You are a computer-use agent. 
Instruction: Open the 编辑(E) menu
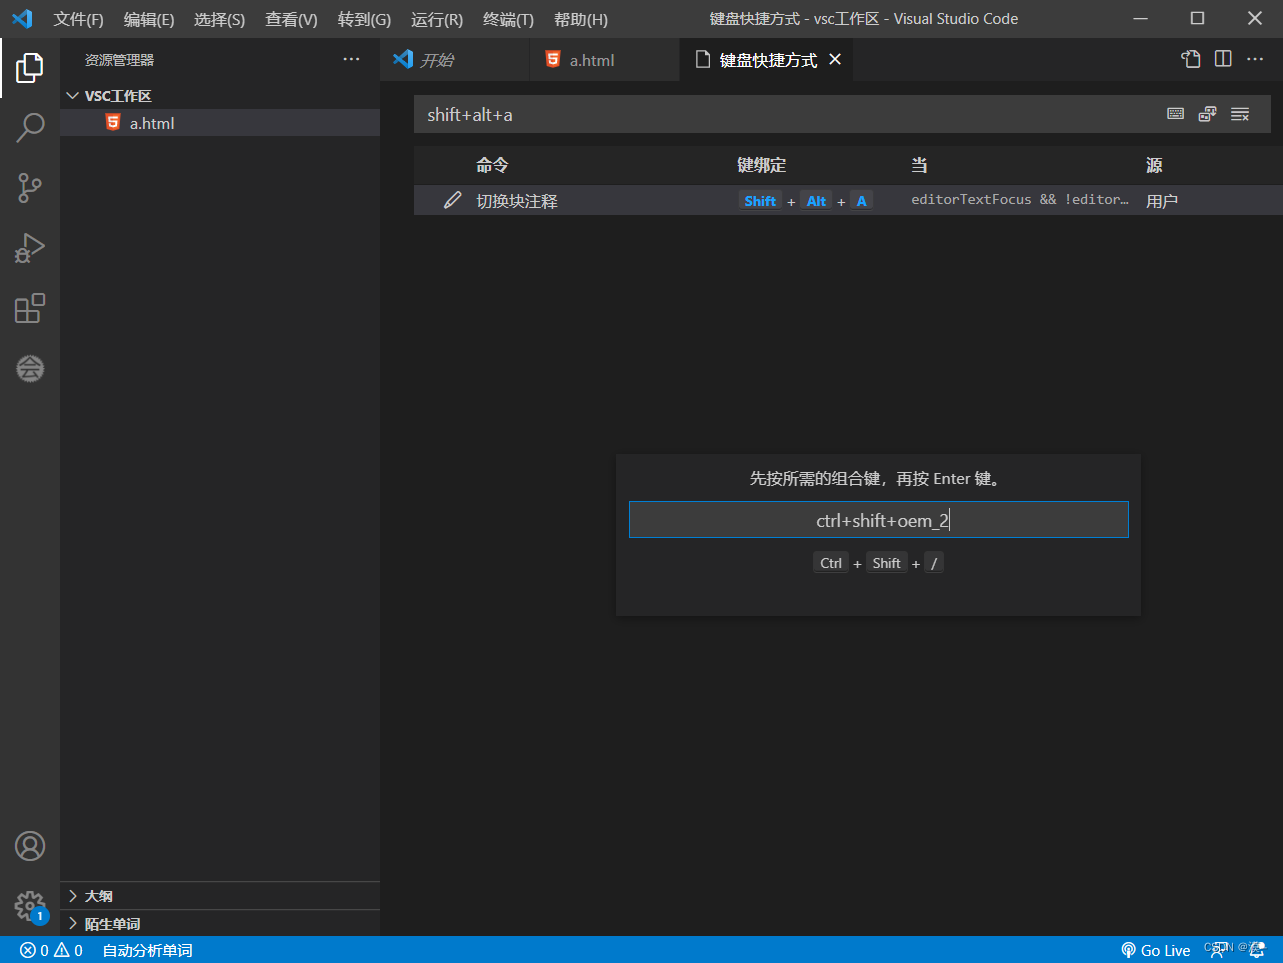click(x=149, y=19)
